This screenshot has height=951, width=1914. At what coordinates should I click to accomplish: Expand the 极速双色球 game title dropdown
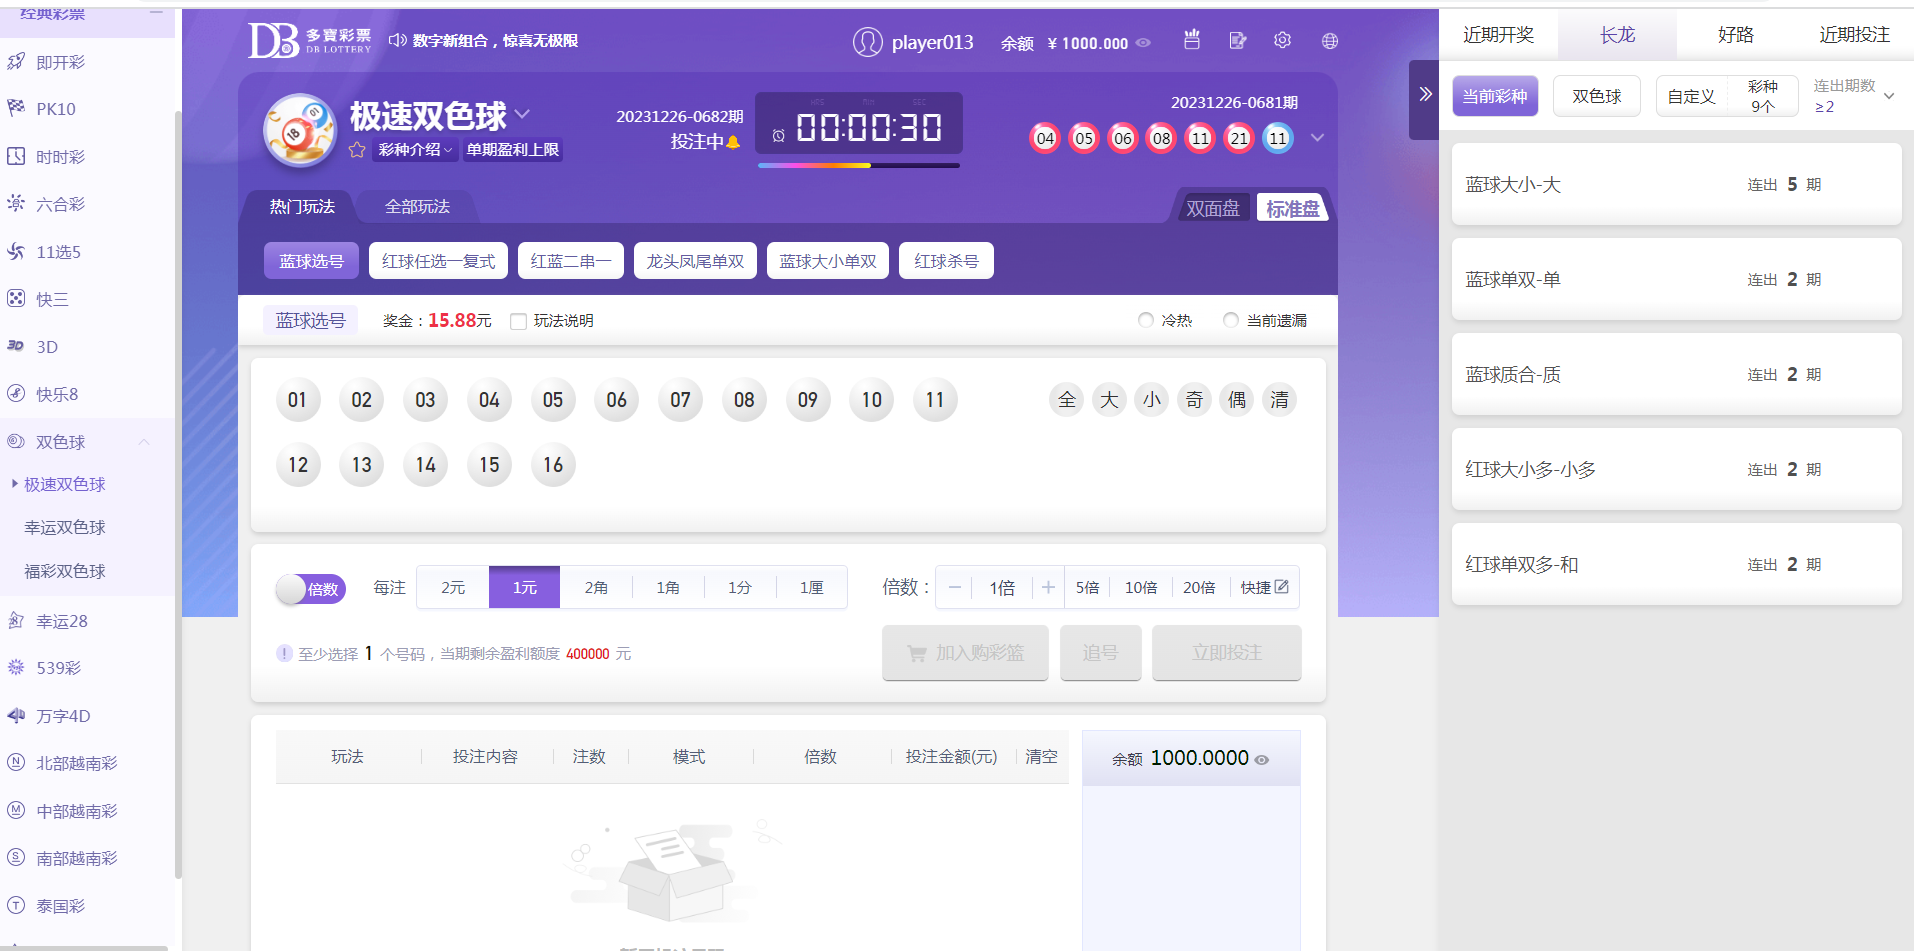(x=522, y=114)
